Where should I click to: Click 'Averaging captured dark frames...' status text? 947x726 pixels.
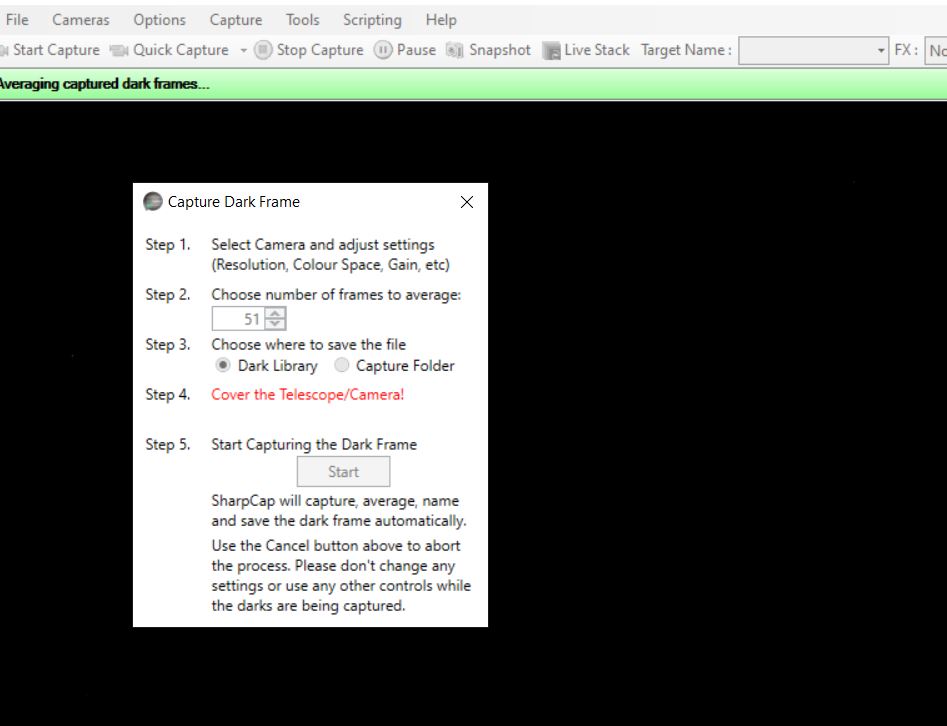104,84
